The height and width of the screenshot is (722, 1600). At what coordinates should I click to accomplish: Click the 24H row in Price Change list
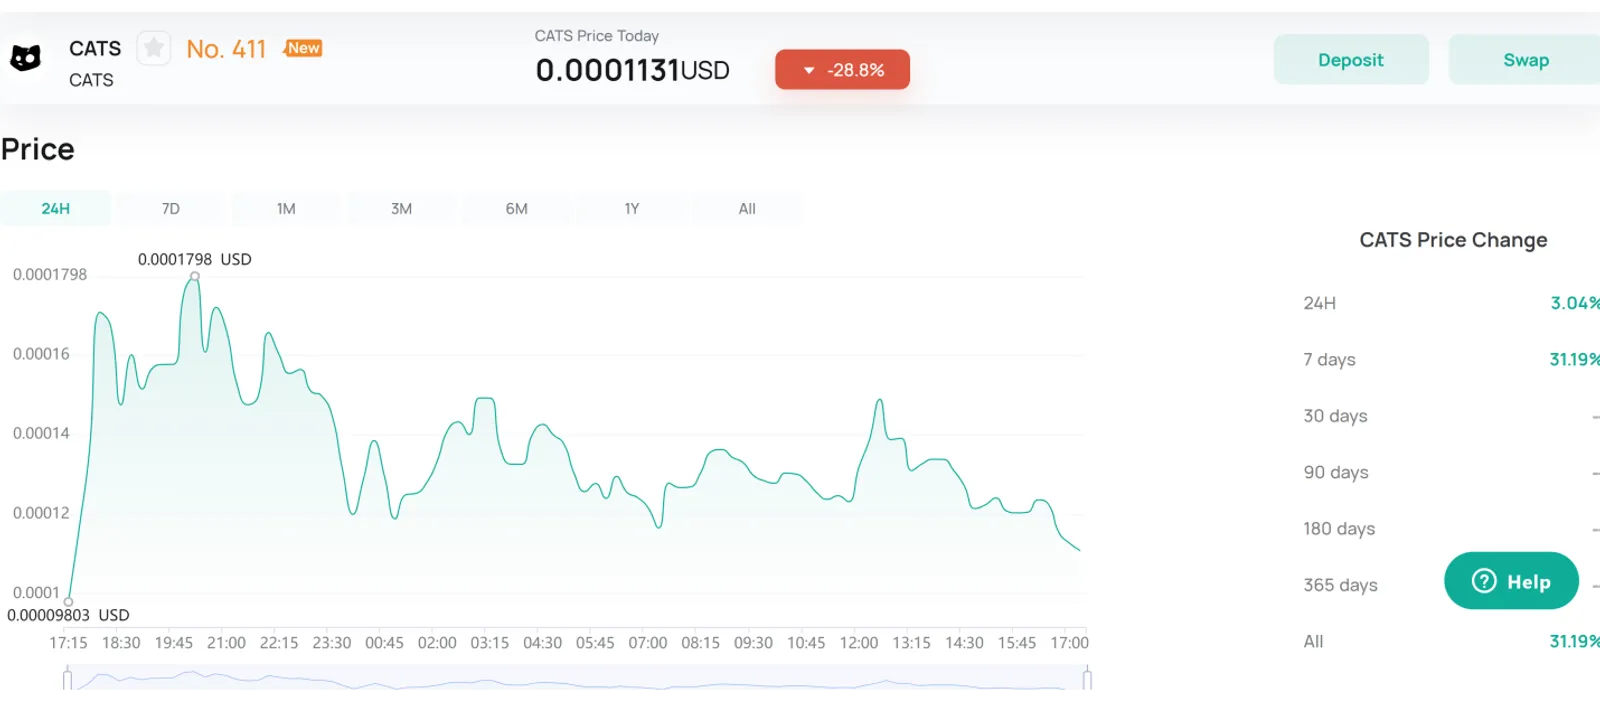[x=1451, y=303]
